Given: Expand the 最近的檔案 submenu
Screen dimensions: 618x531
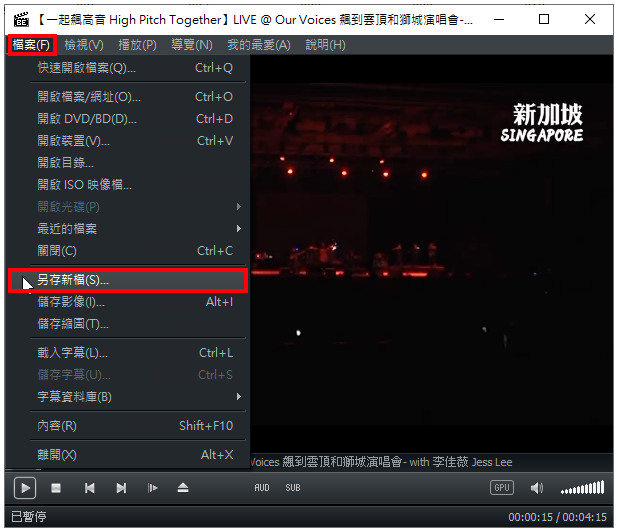Looking at the screenshot, I should point(129,229).
